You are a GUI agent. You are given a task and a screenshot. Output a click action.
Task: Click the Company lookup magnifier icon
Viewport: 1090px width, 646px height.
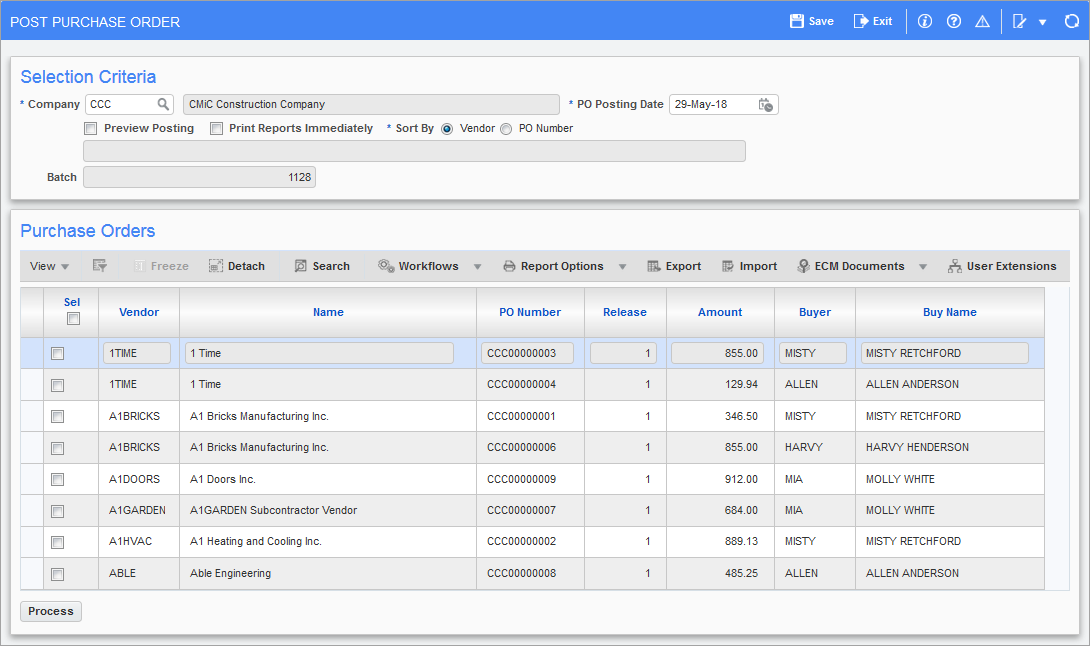click(x=163, y=104)
